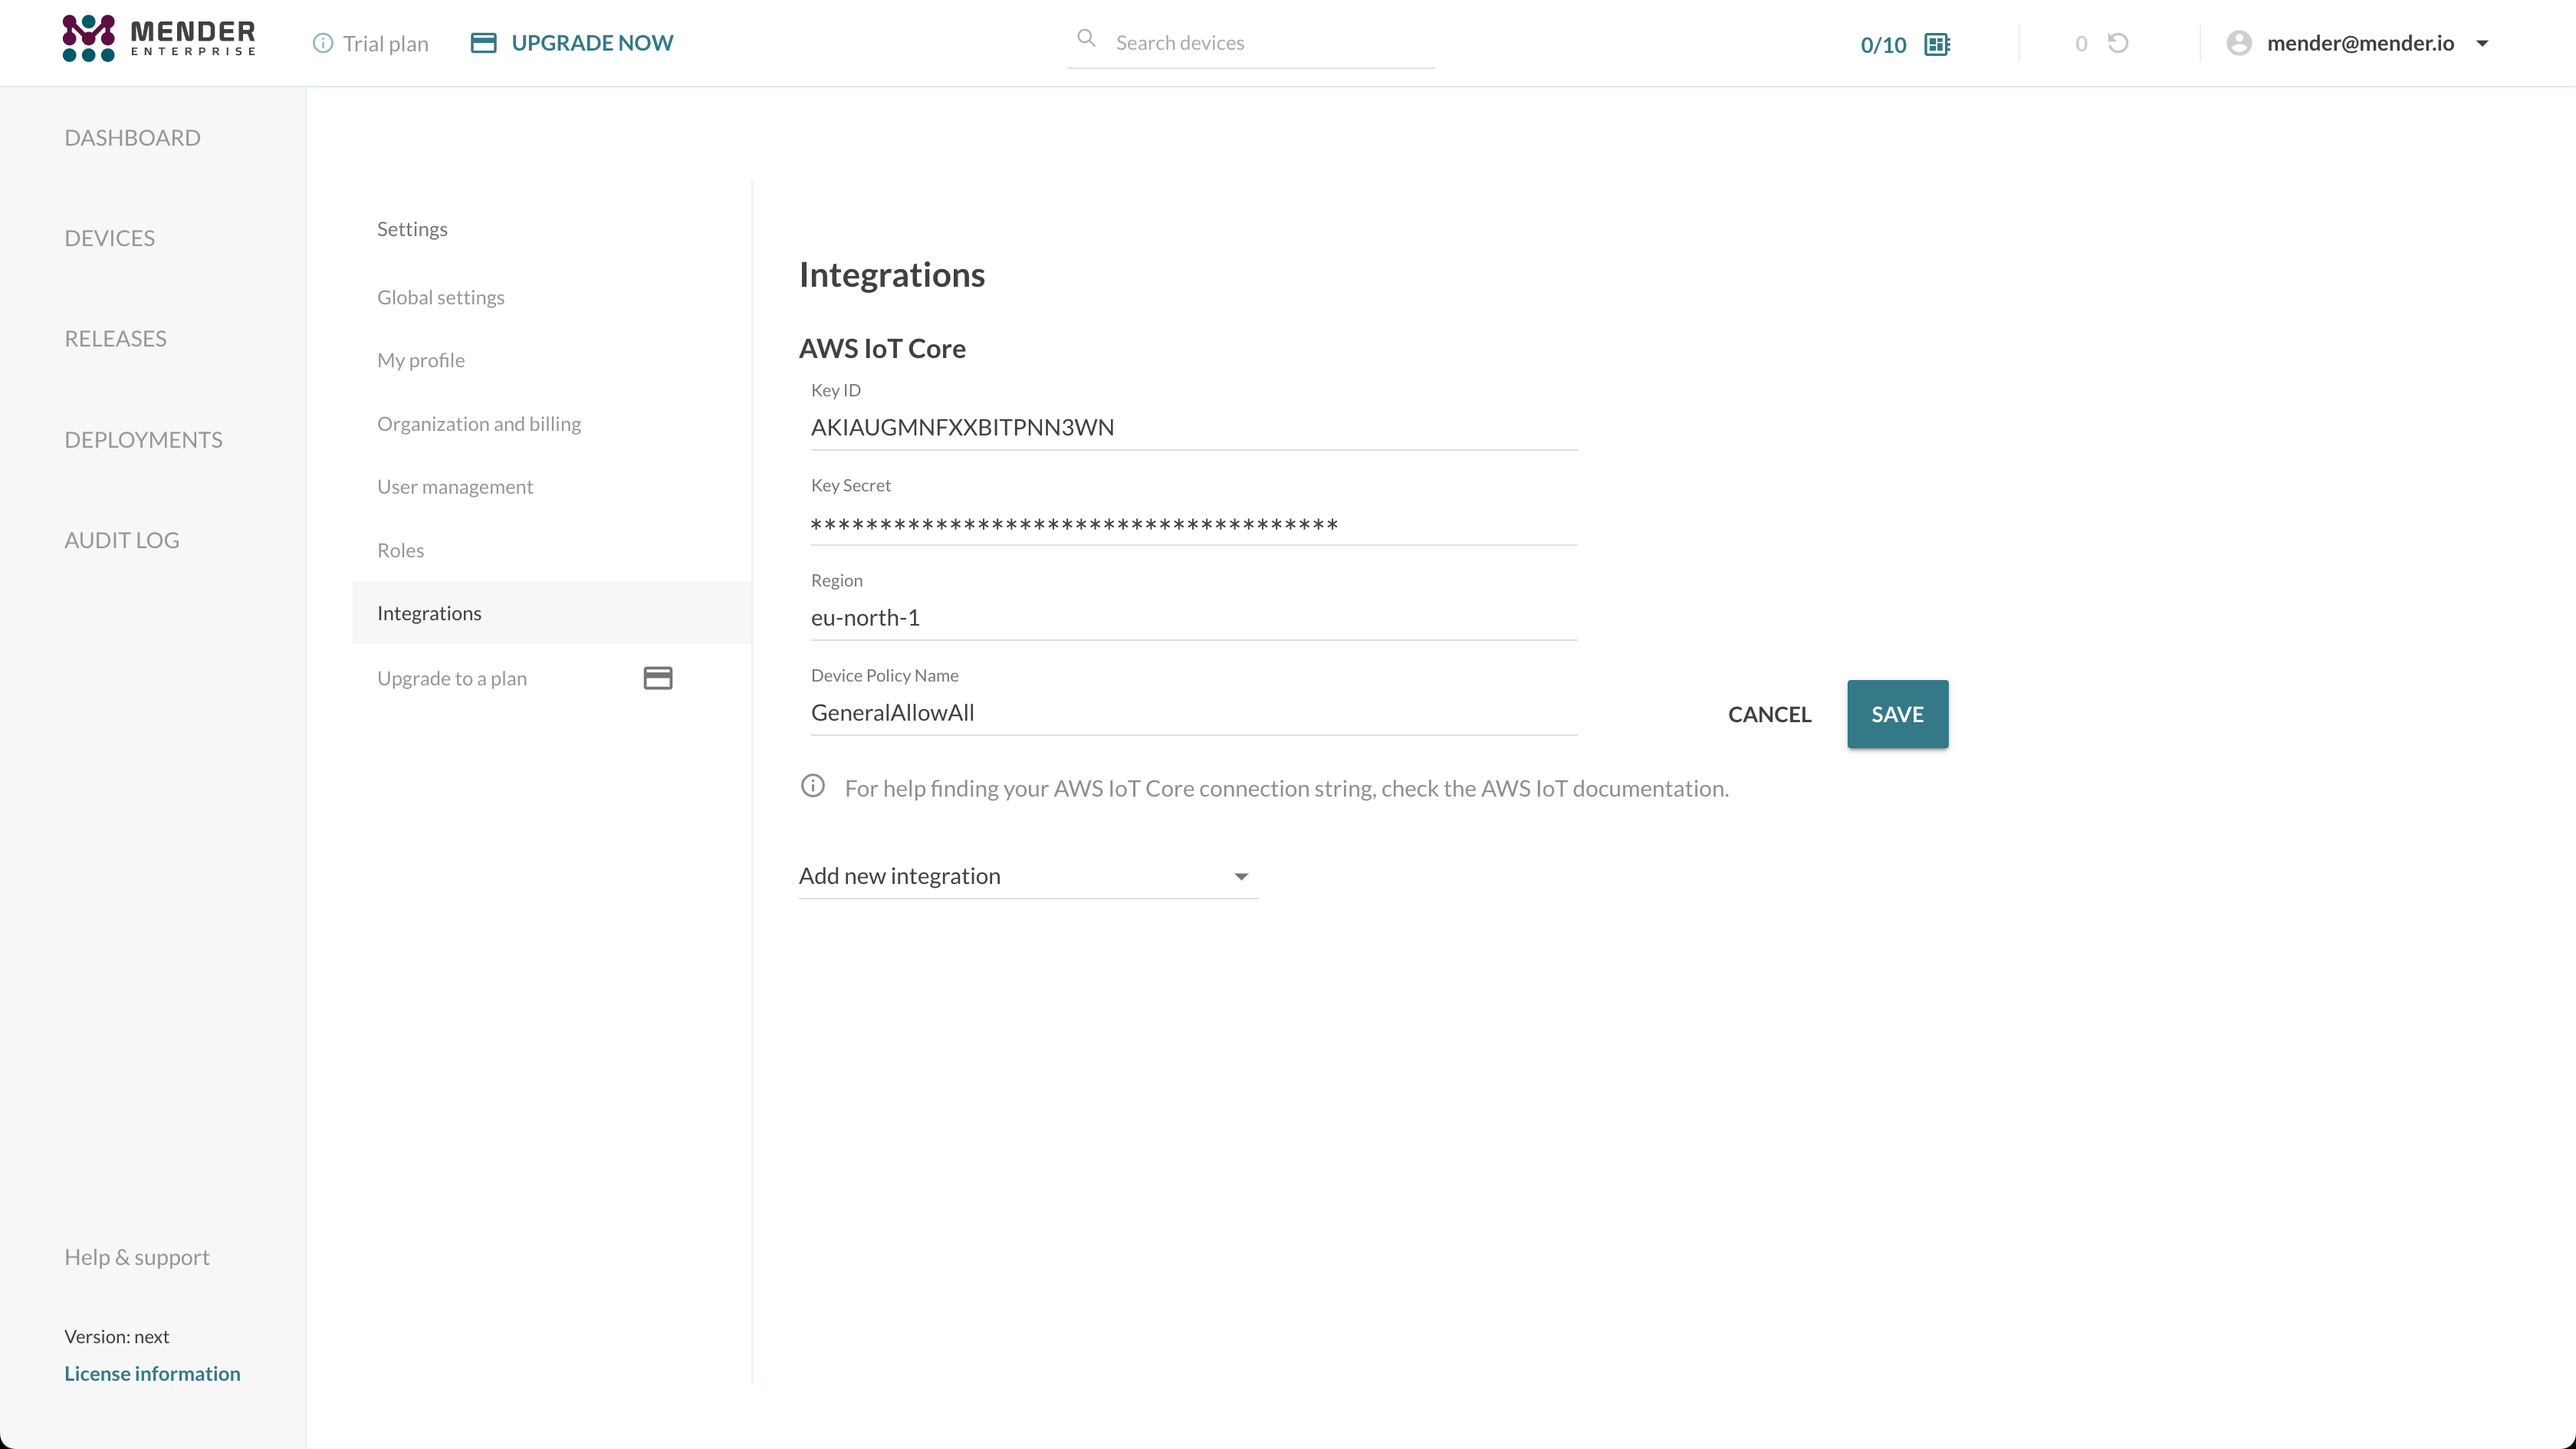Click the user avatar icon
The image size is (2576, 1449).
2239,43
